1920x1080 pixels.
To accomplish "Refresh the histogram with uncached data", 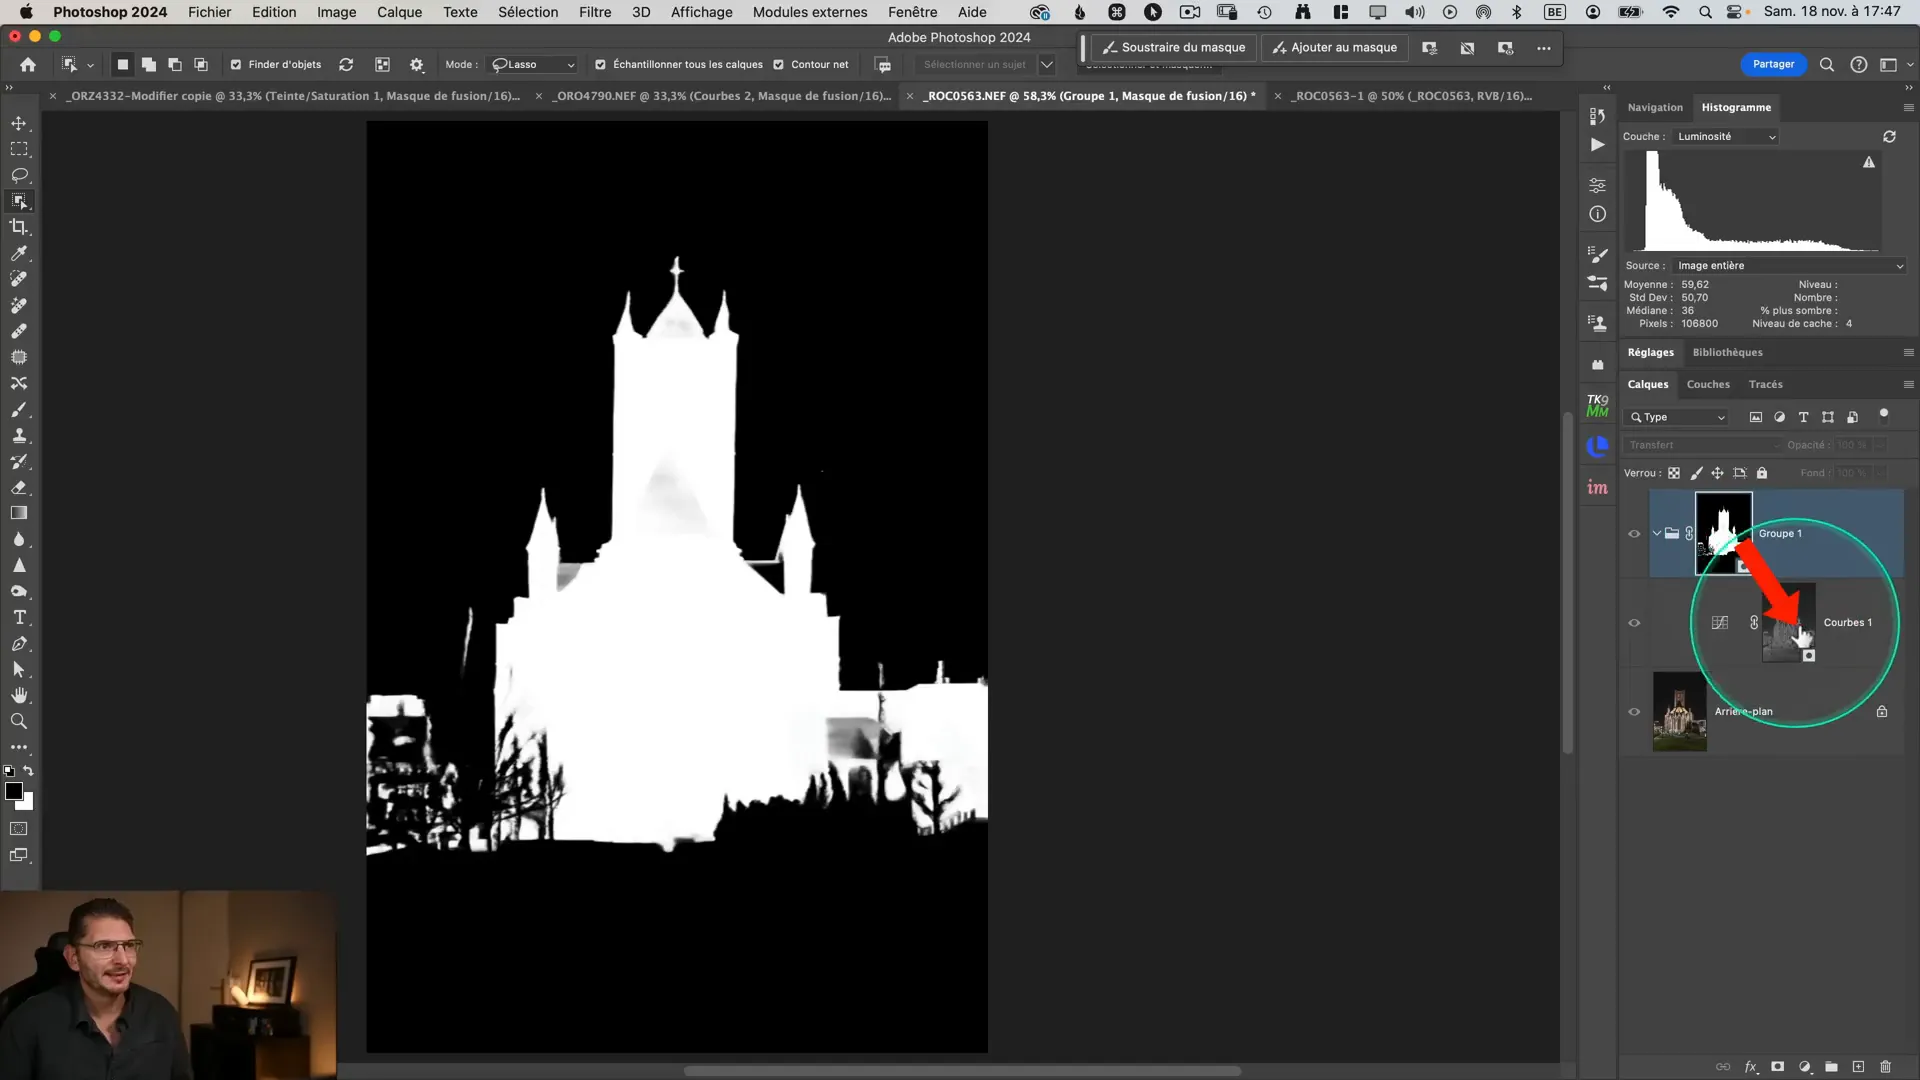I will [1889, 136].
